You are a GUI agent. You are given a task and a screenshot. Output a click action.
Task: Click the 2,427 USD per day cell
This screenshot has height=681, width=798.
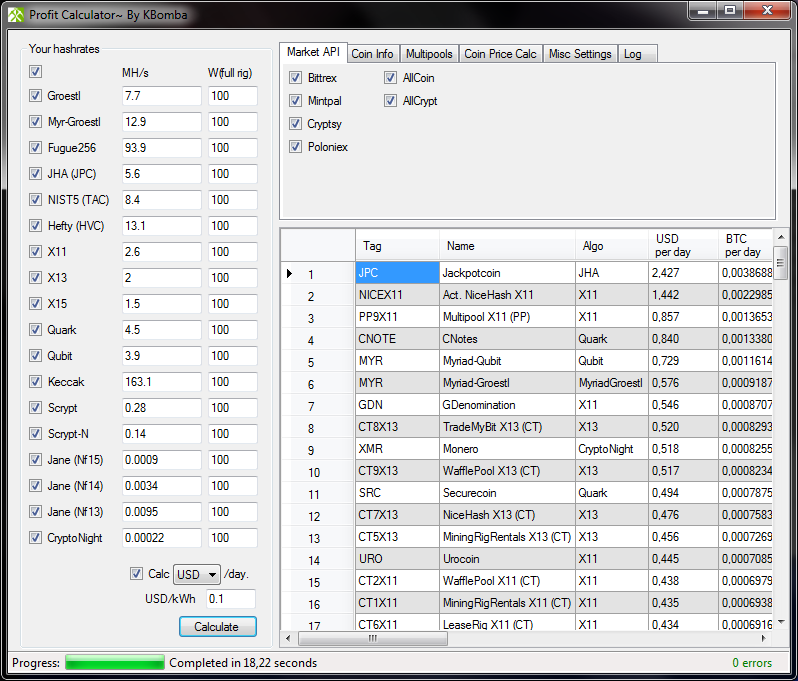click(683, 273)
